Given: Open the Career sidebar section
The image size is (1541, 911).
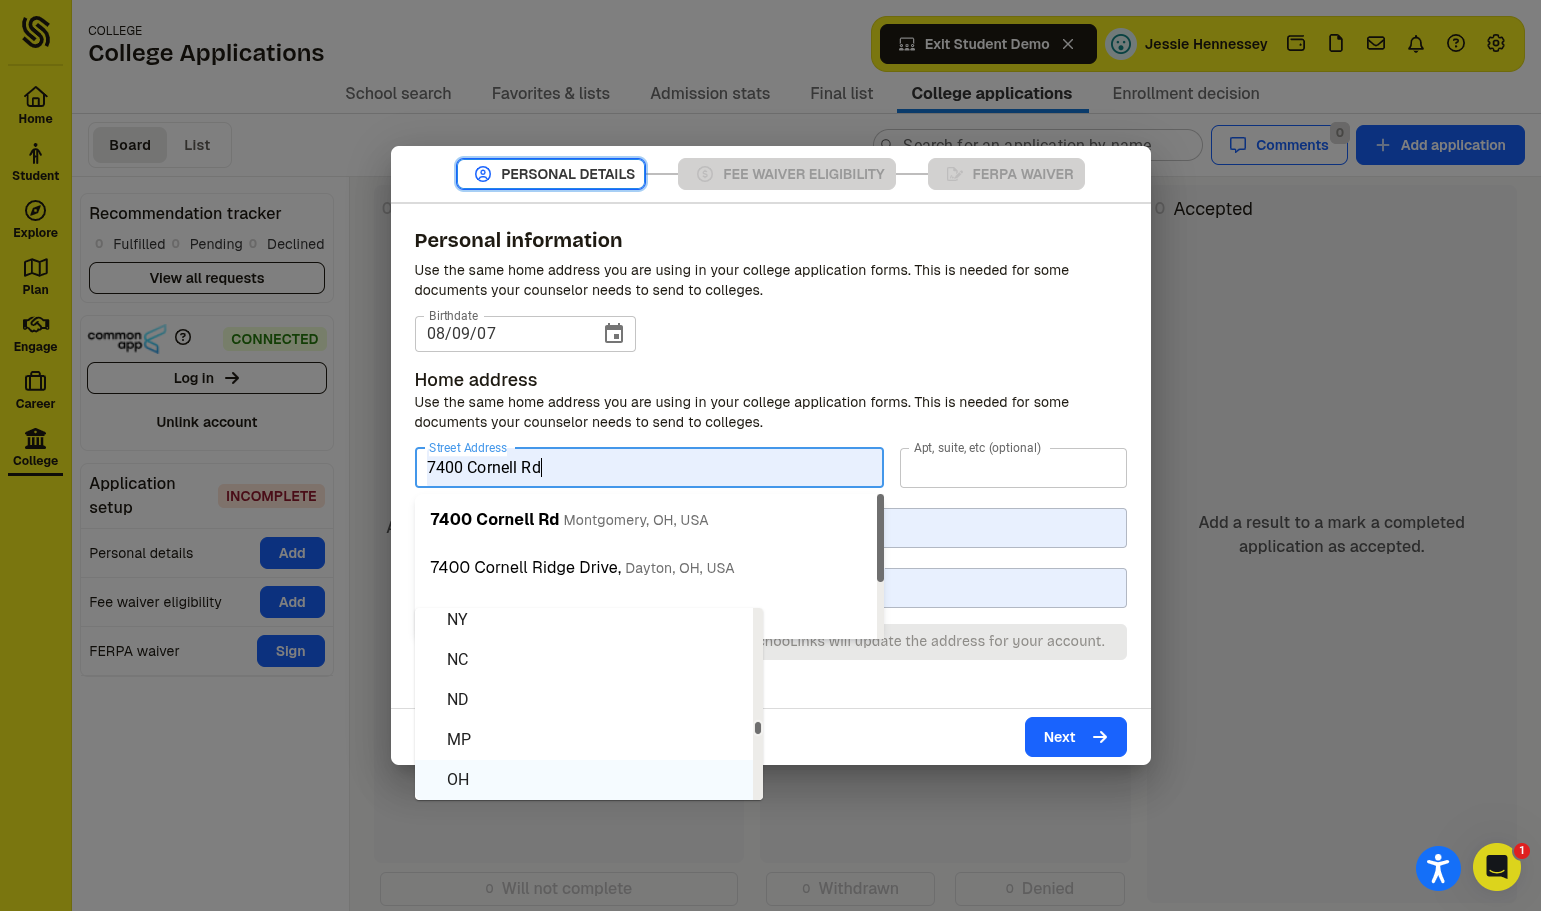Looking at the screenshot, I should pyautogui.click(x=35, y=390).
